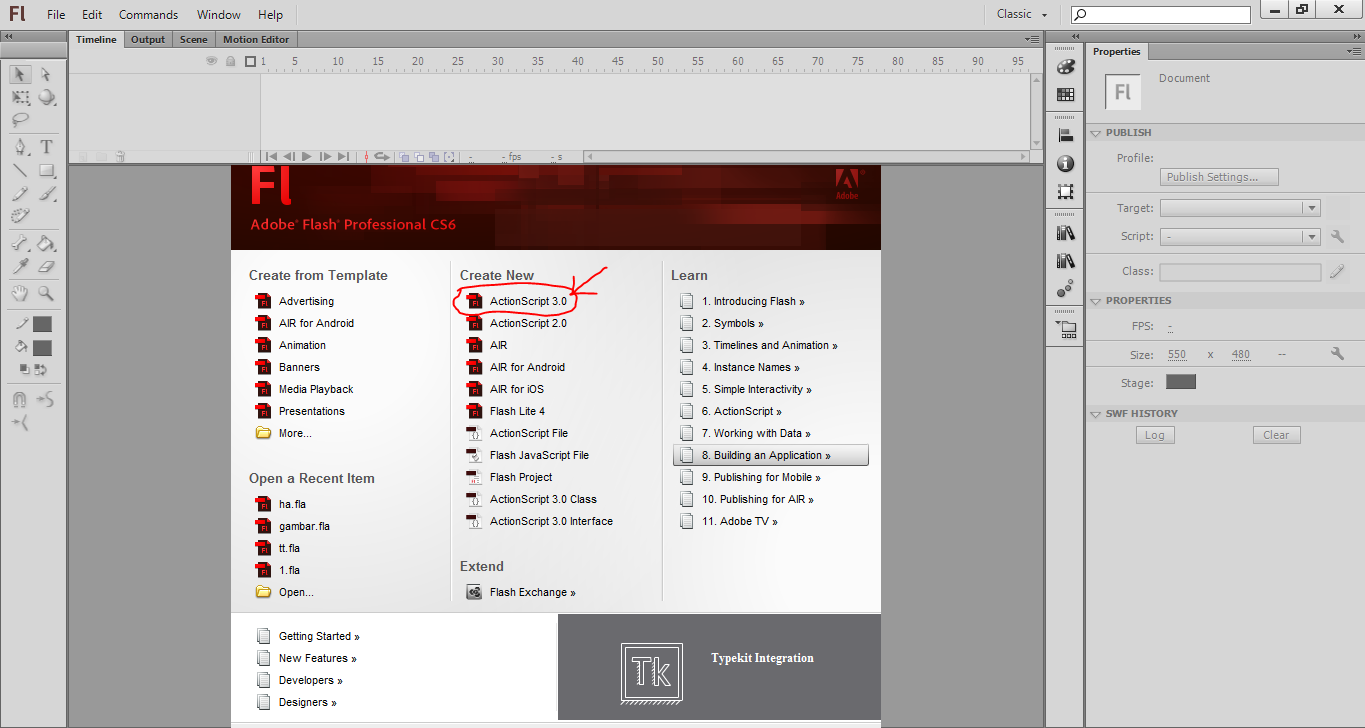The image size is (1365, 728).
Task: Toggle Edit Multiple Frames in timeline
Action: [434, 157]
